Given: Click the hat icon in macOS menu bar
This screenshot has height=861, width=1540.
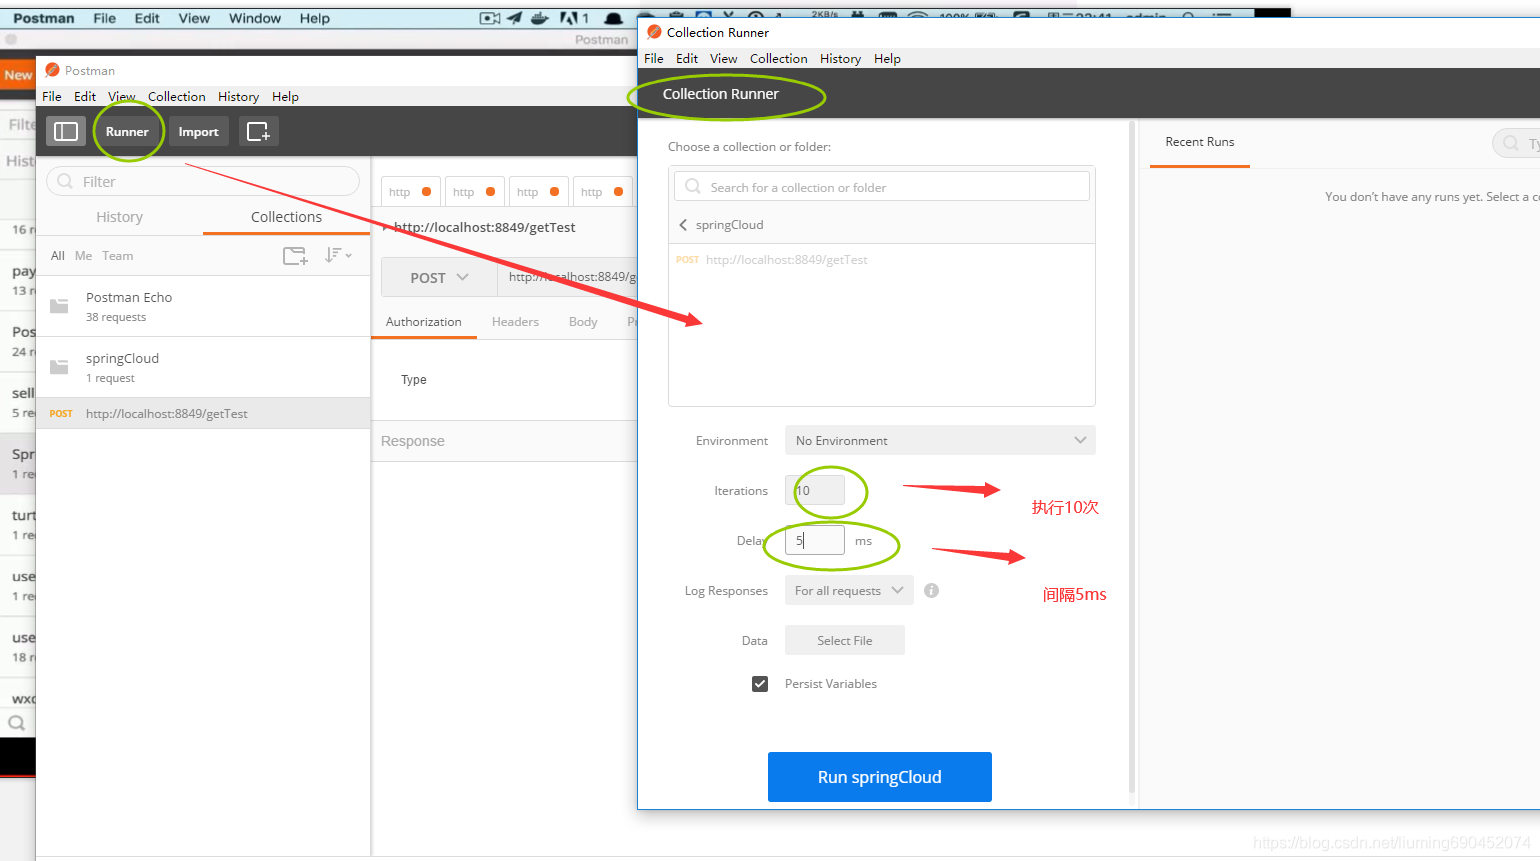Looking at the screenshot, I should coord(614,18).
